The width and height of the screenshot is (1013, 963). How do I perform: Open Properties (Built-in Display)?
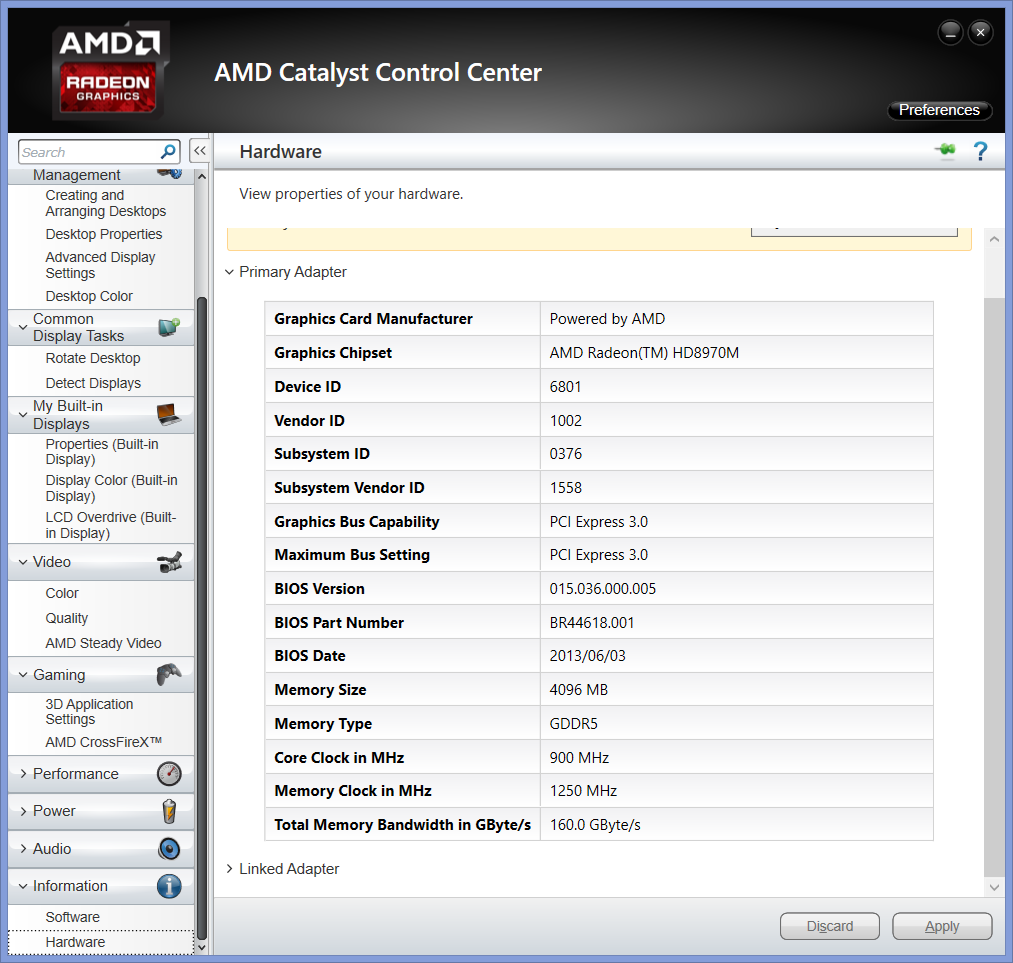101,451
